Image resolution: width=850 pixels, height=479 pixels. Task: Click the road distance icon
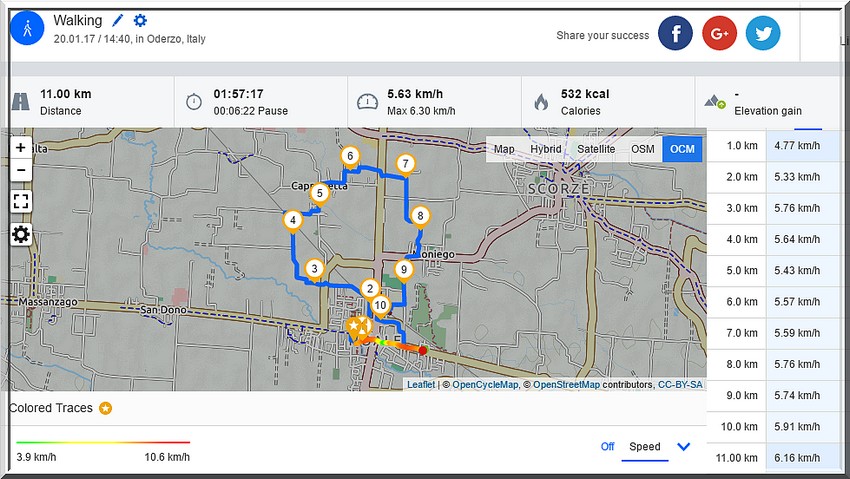tap(21, 102)
